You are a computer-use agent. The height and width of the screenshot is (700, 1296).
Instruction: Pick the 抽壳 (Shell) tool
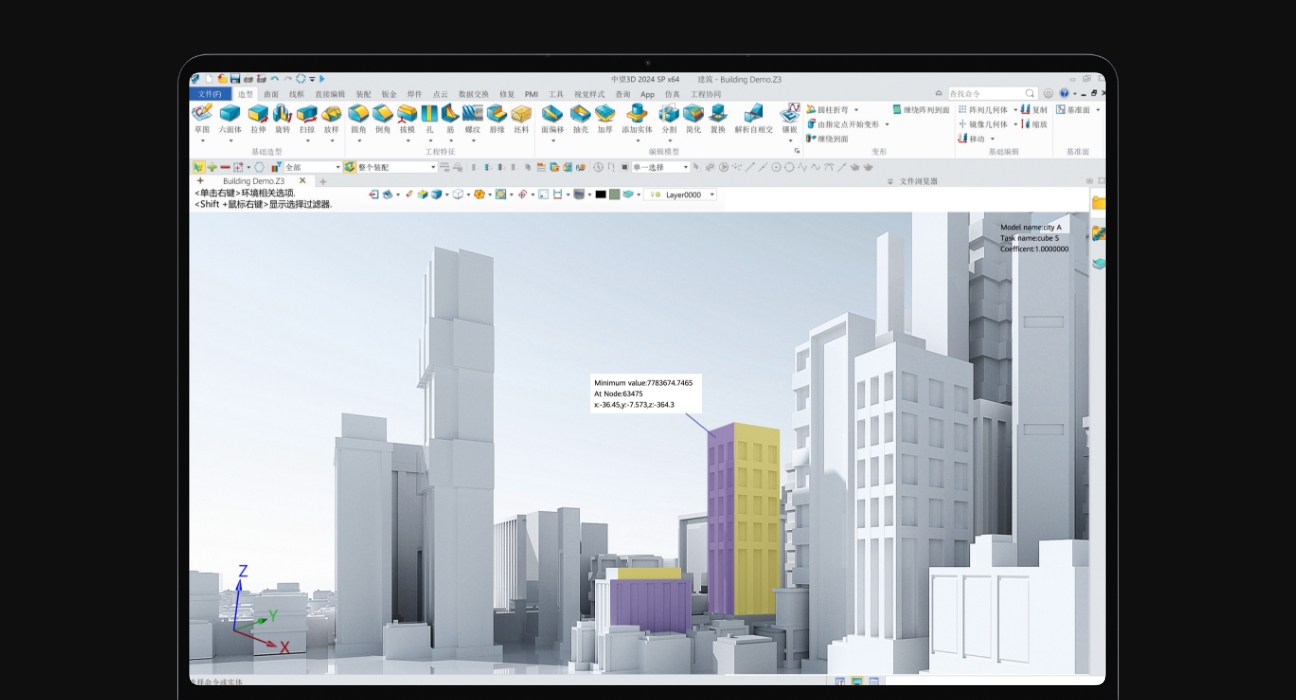tap(580, 114)
